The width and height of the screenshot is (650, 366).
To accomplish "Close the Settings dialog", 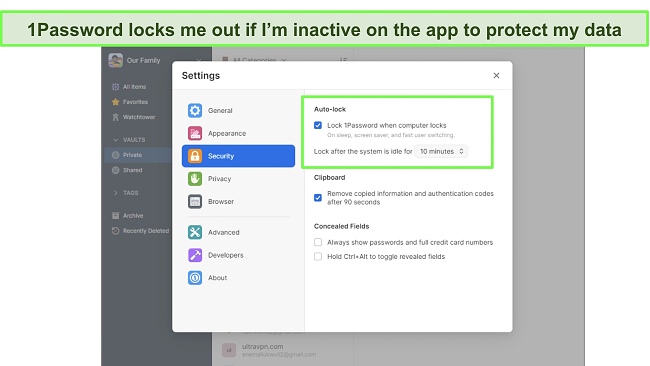I will tap(496, 75).
